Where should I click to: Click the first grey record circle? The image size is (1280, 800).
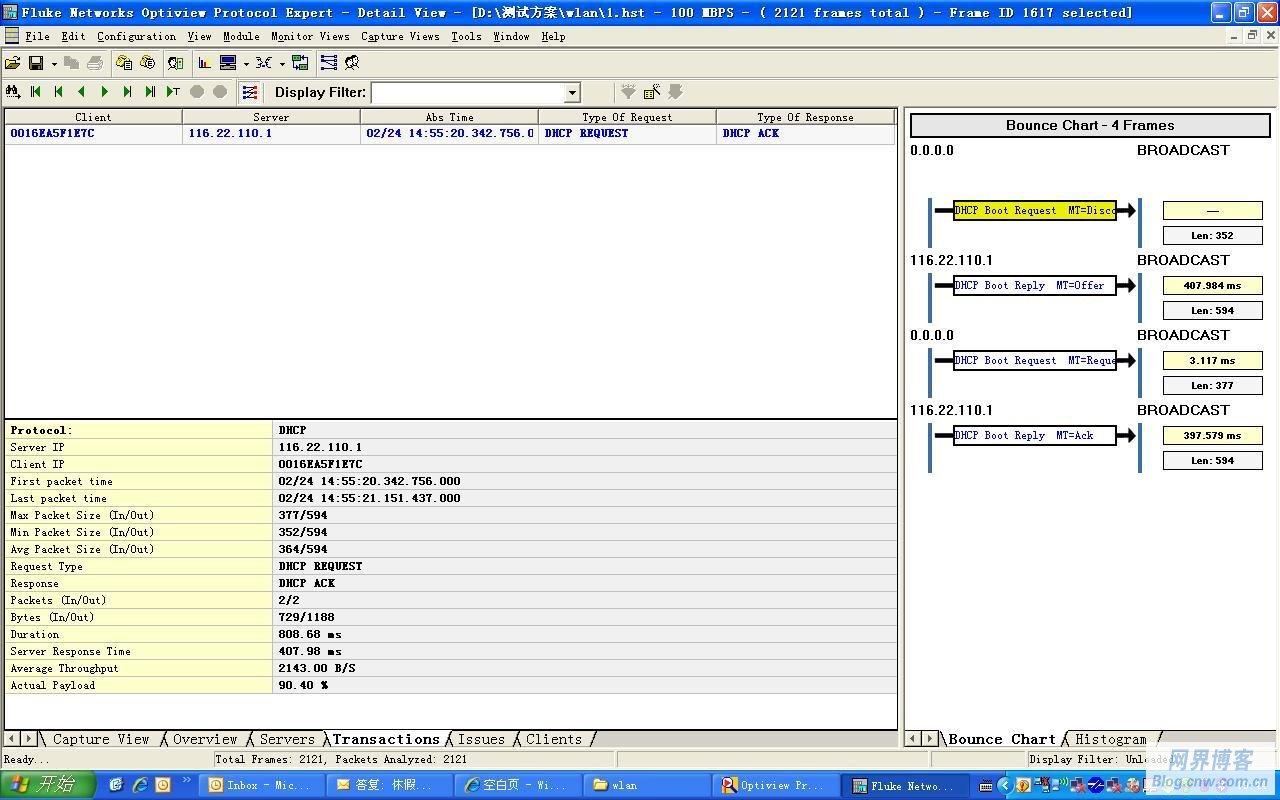click(197, 92)
